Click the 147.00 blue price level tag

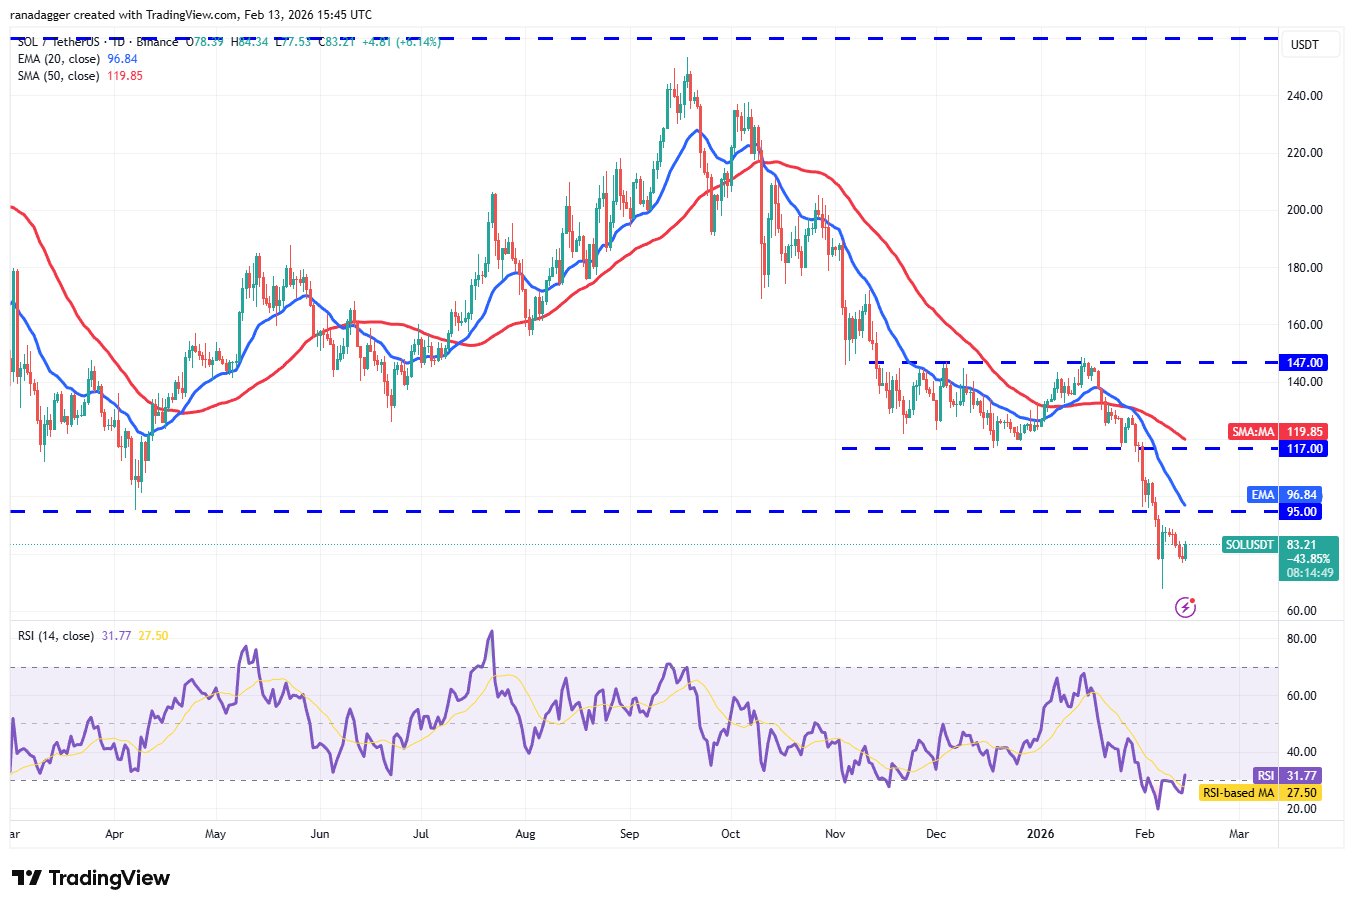pyautogui.click(x=1303, y=363)
